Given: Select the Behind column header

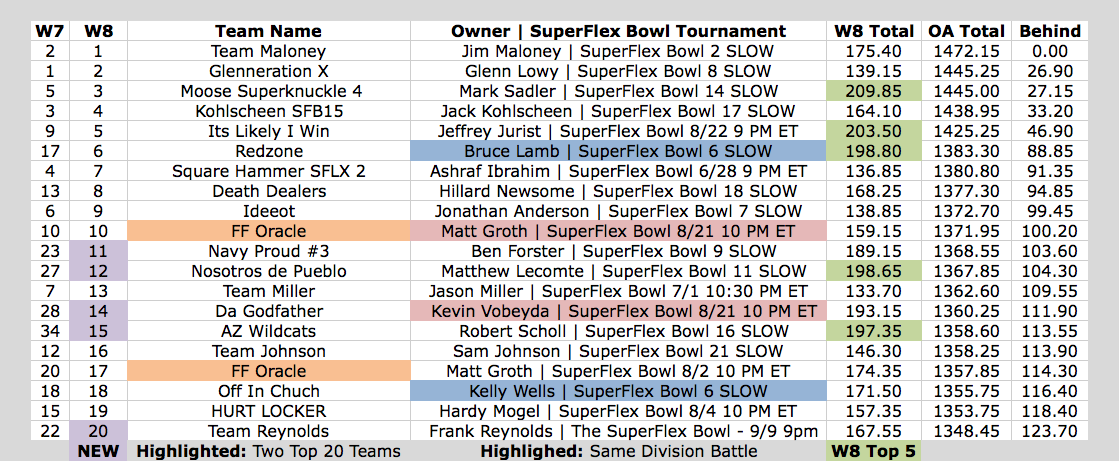Looking at the screenshot, I should (x=1049, y=31).
